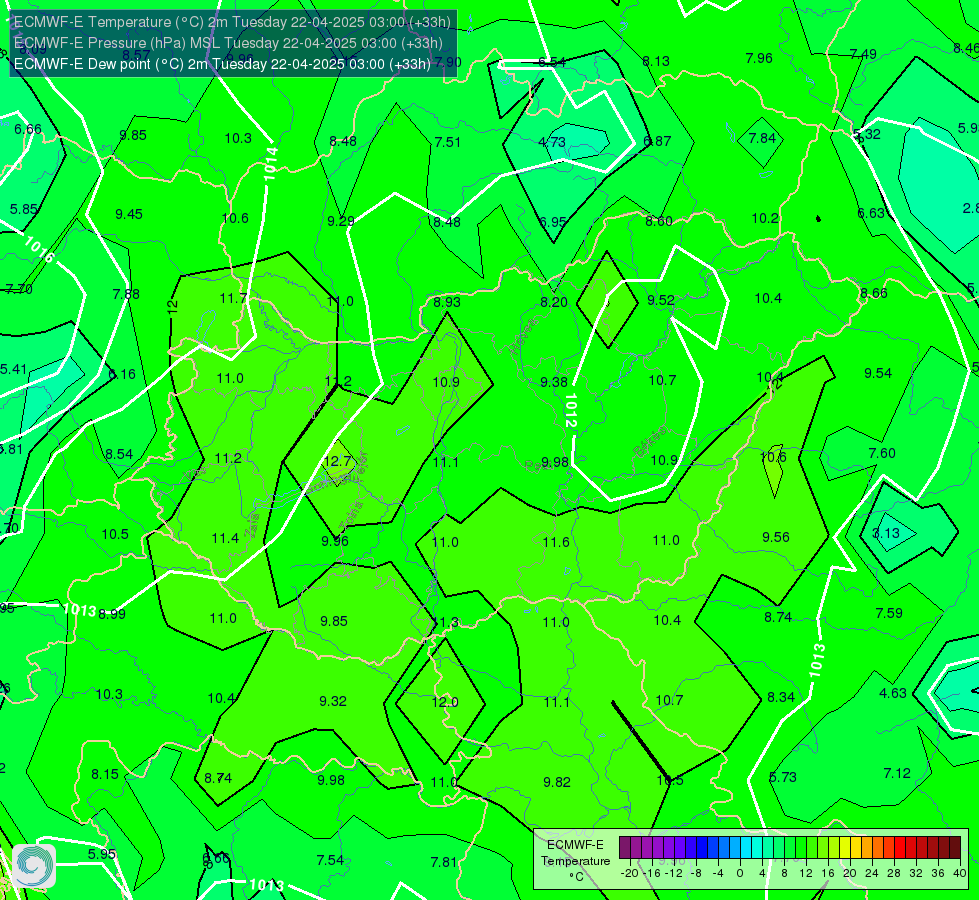Click the 9.56 temperature value
Image resolution: width=979 pixels, height=900 pixels.
point(776,537)
